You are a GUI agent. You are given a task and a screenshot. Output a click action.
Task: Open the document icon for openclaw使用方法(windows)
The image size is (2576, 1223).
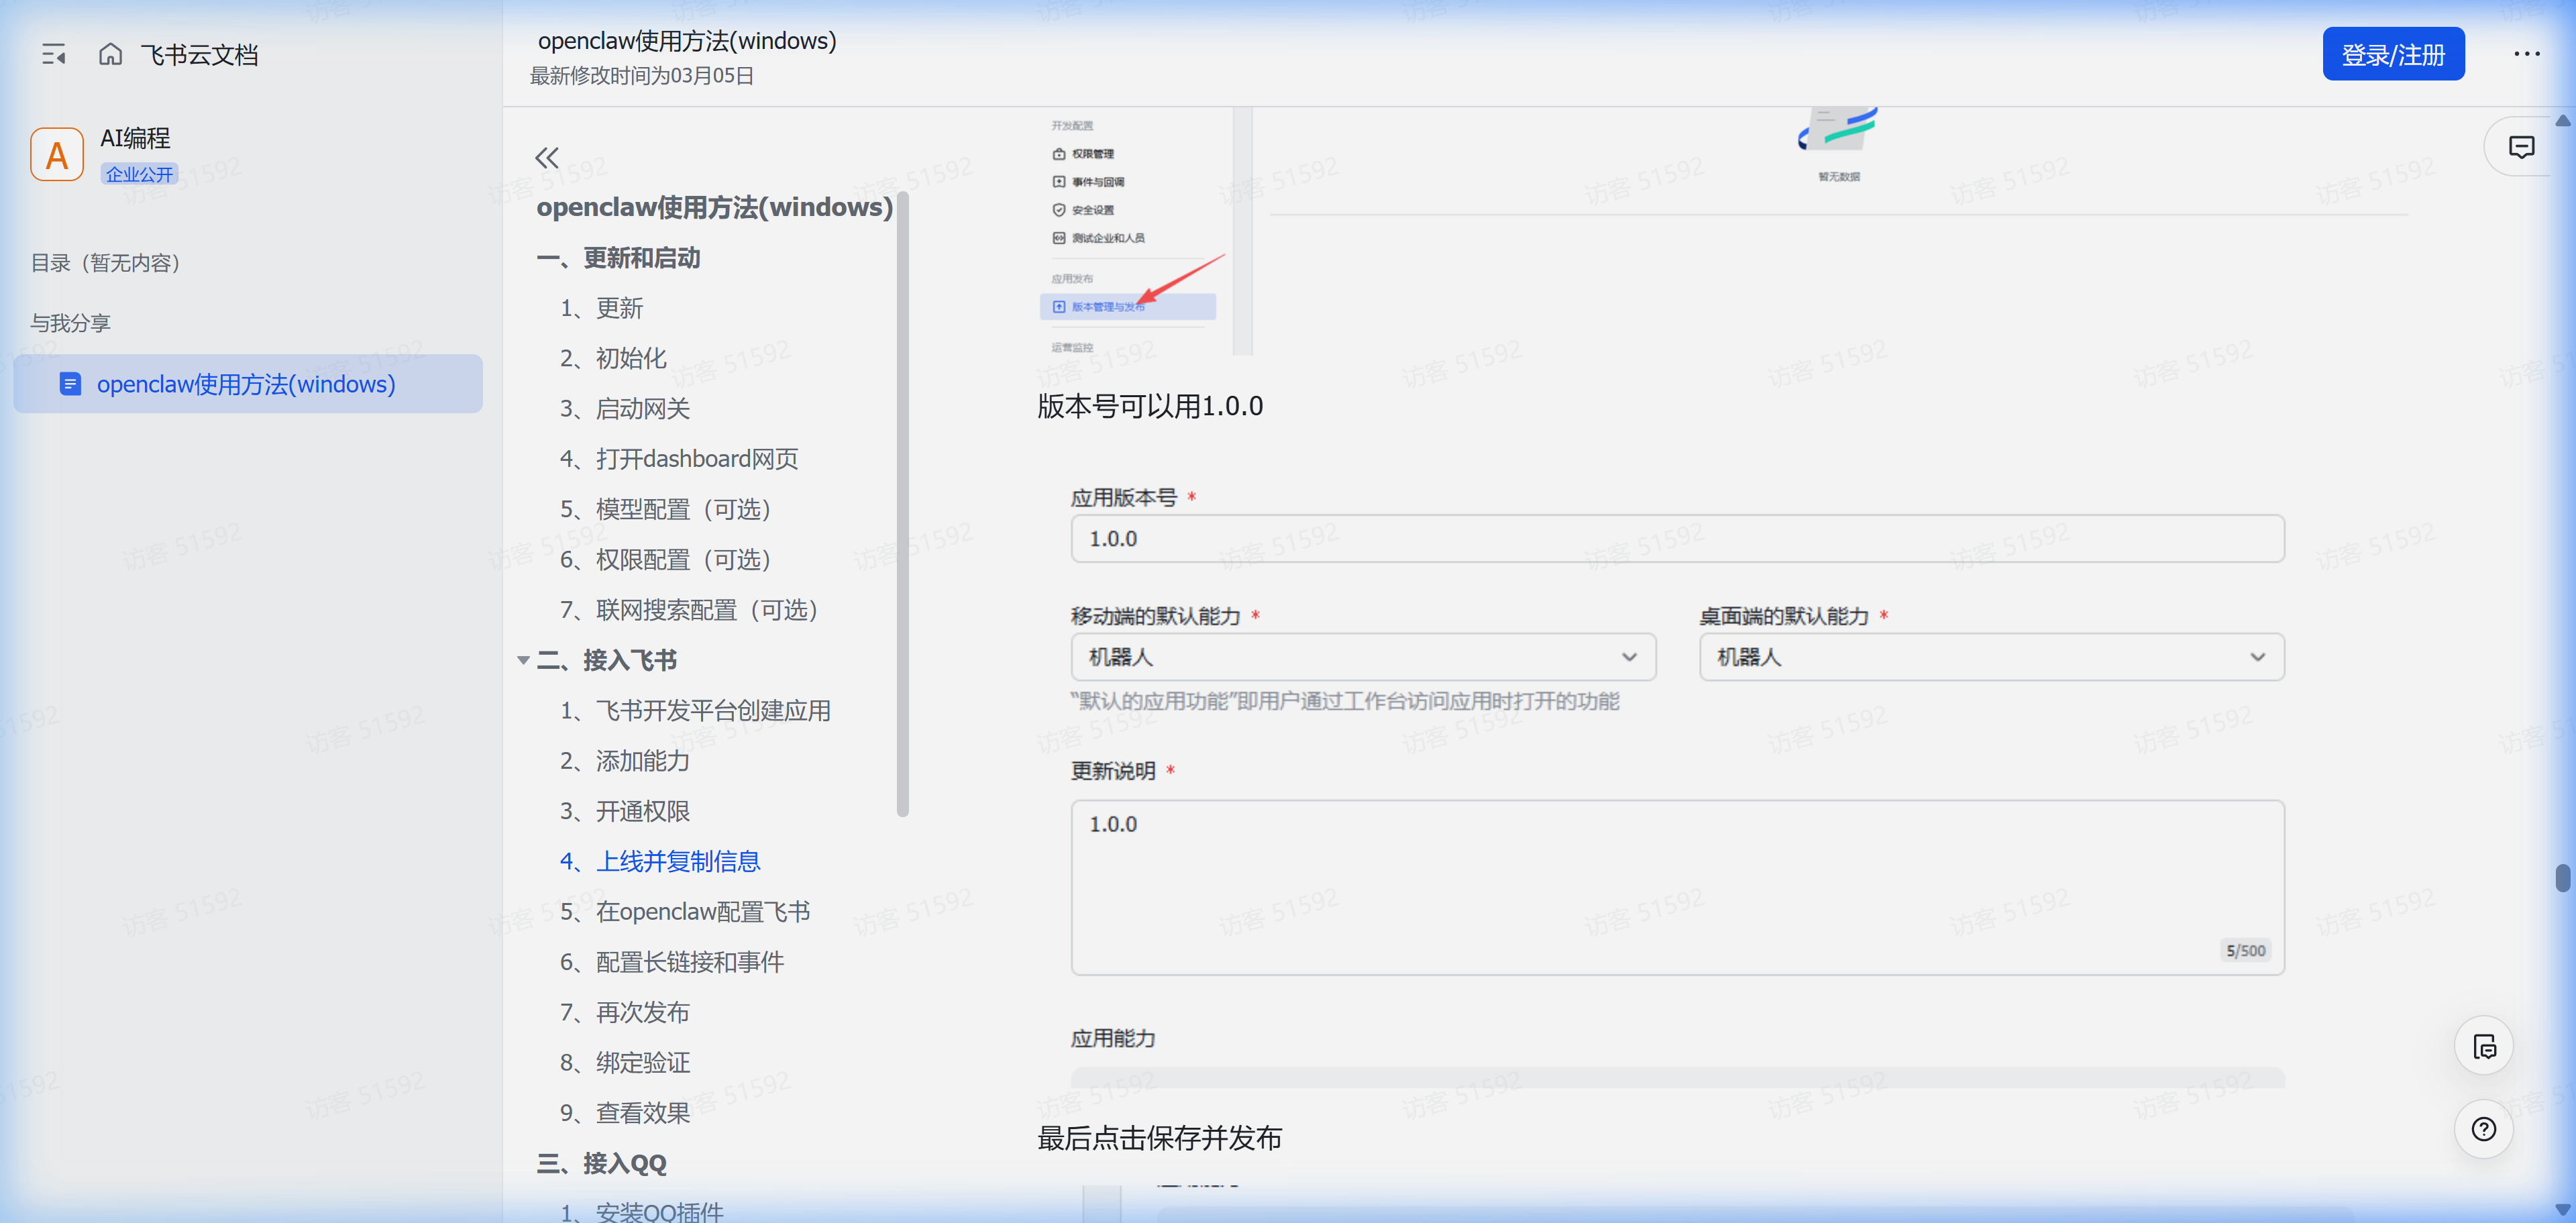point(70,384)
